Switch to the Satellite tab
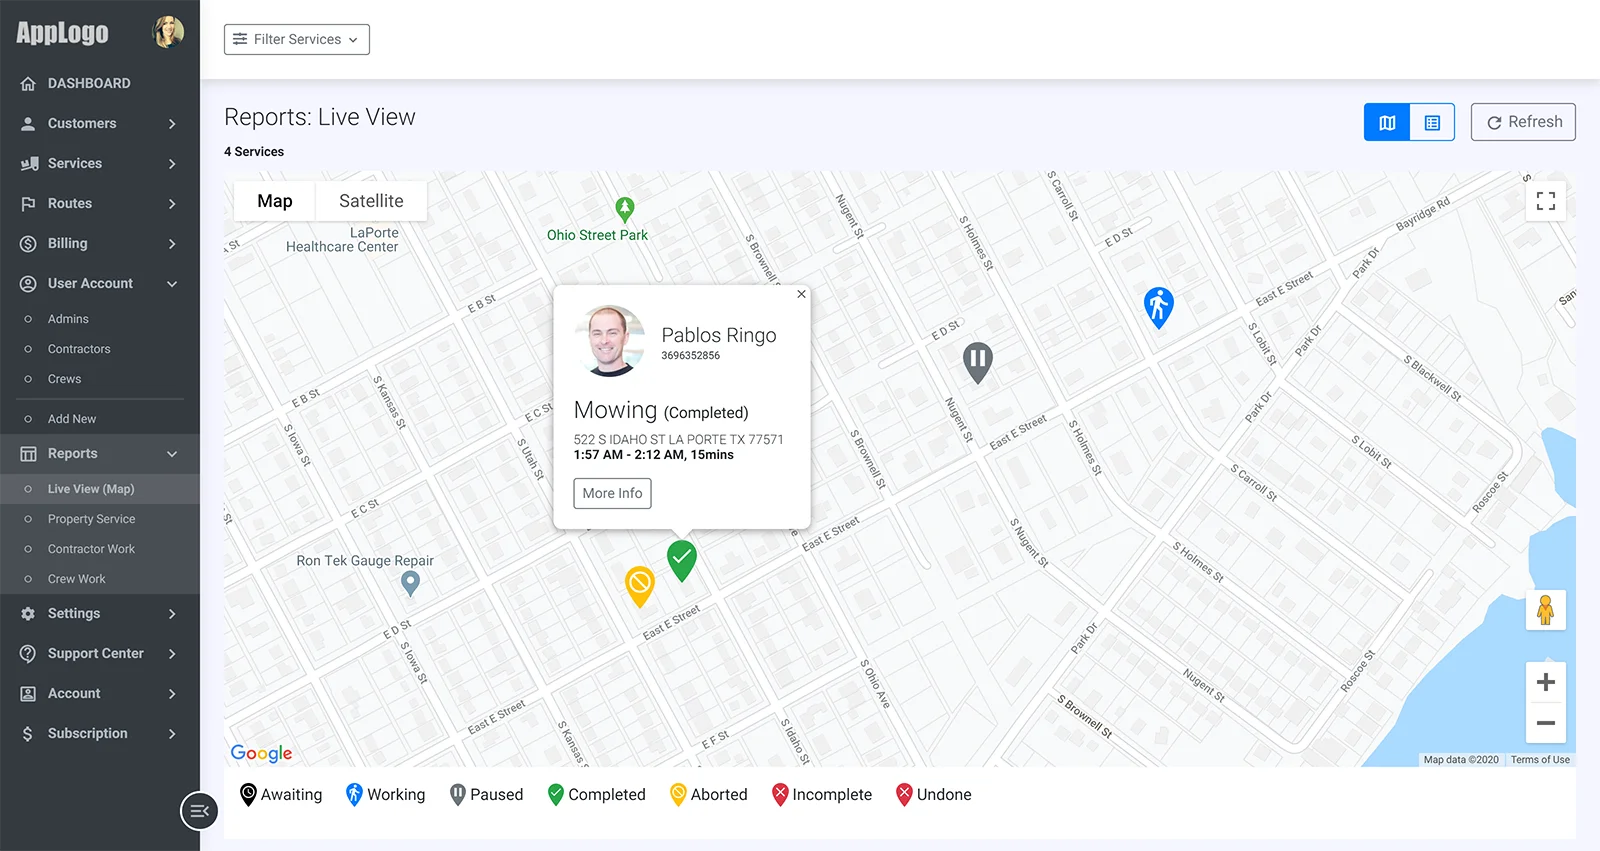 pyautogui.click(x=371, y=201)
